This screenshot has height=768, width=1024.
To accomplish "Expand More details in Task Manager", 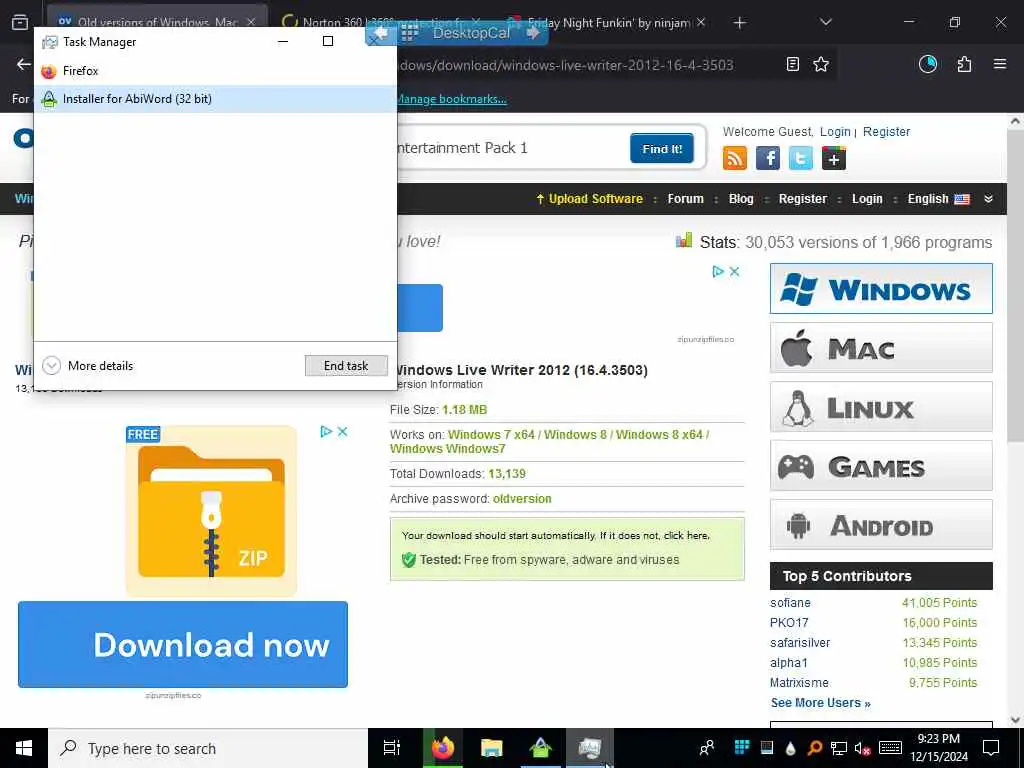I will tap(88, 366).
